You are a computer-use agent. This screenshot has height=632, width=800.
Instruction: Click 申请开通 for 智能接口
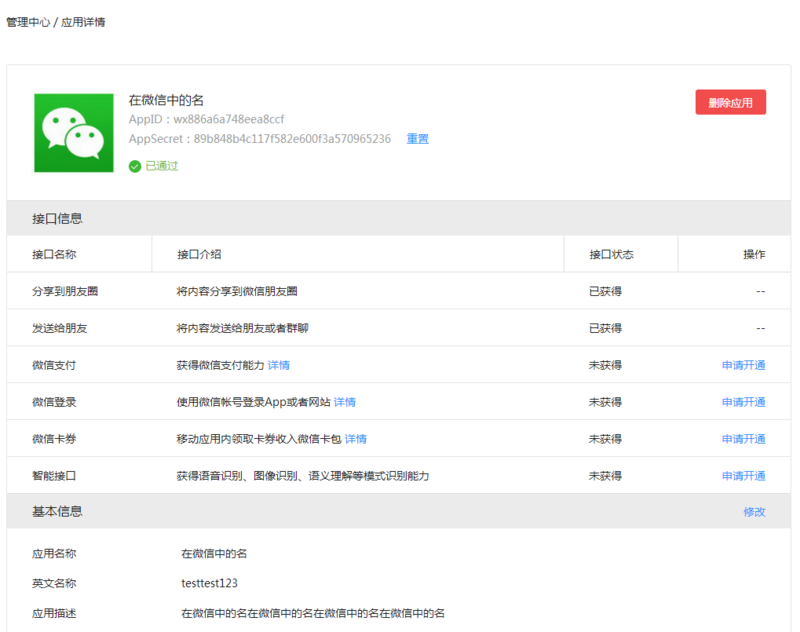[743, 476]
